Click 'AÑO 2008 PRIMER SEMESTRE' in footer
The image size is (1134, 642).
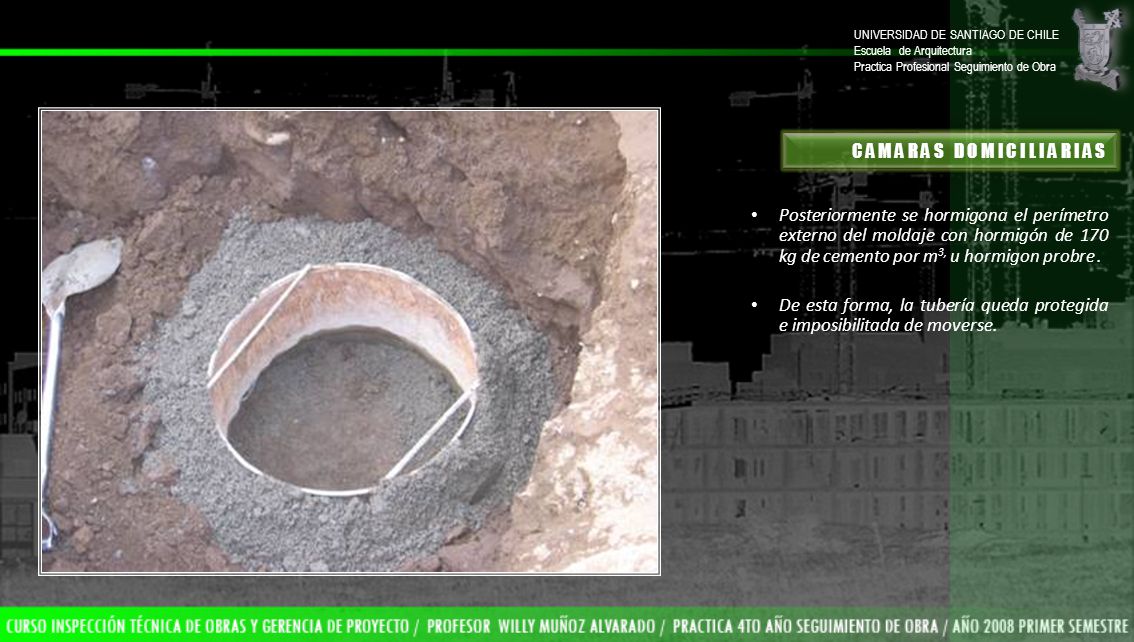pos(1039,626)
